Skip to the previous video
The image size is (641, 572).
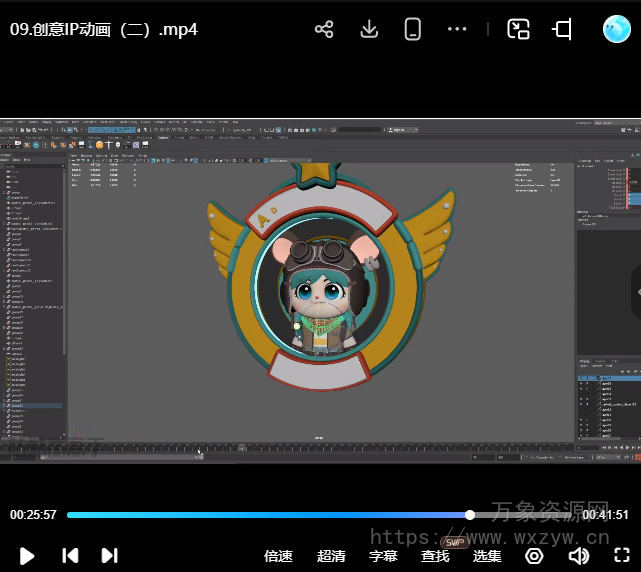pyautogui.click(x=70, y=555)
